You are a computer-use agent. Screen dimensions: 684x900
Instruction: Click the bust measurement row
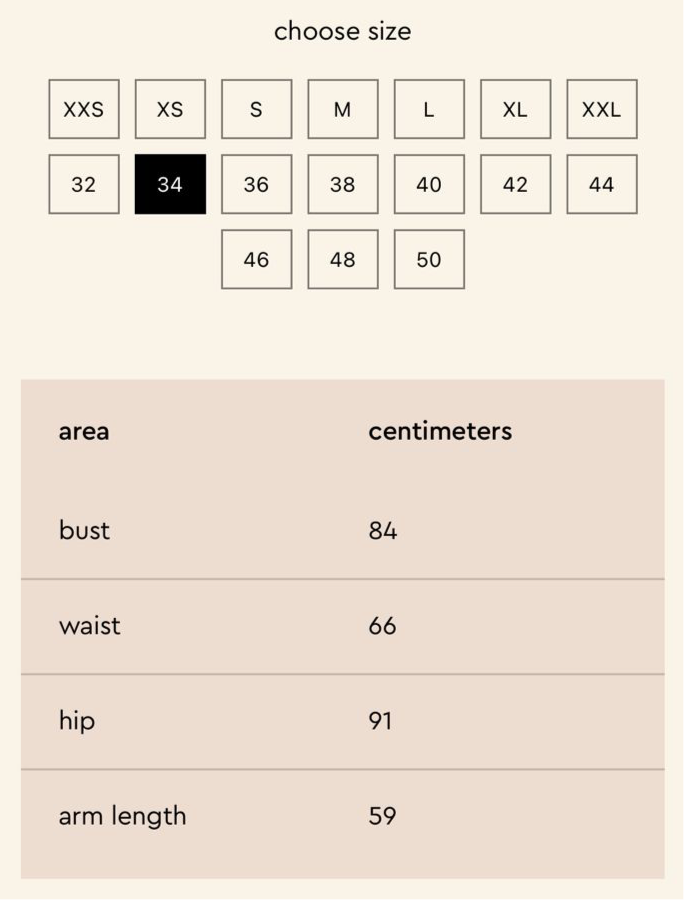point(342,531)
